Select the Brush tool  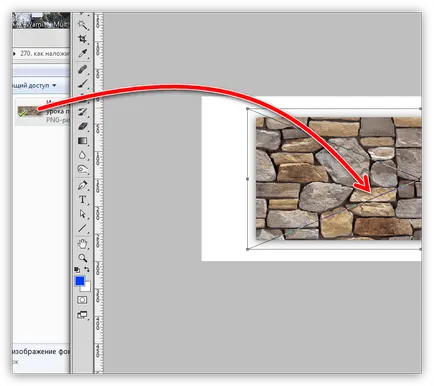pyautogui.click(x=82, y=84)
